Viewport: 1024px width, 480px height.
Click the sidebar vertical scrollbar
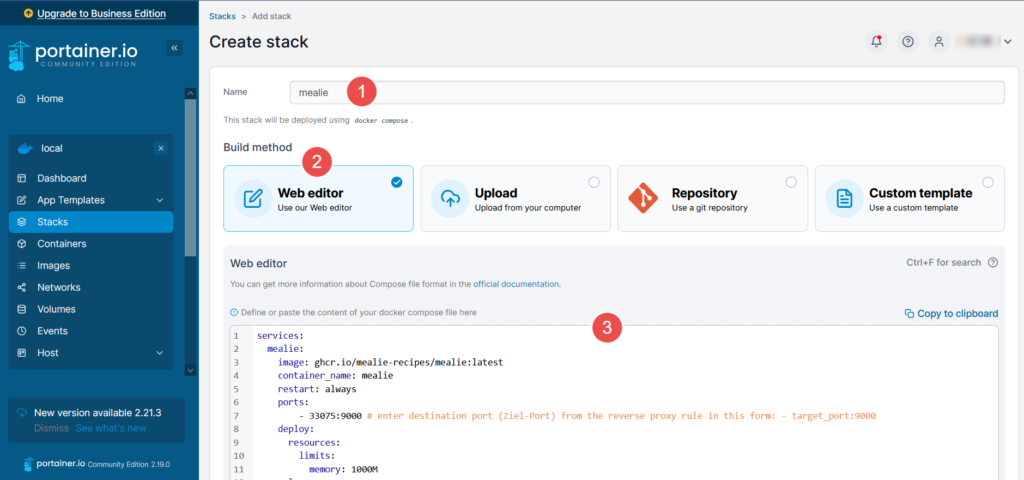[x=190, y=176]
